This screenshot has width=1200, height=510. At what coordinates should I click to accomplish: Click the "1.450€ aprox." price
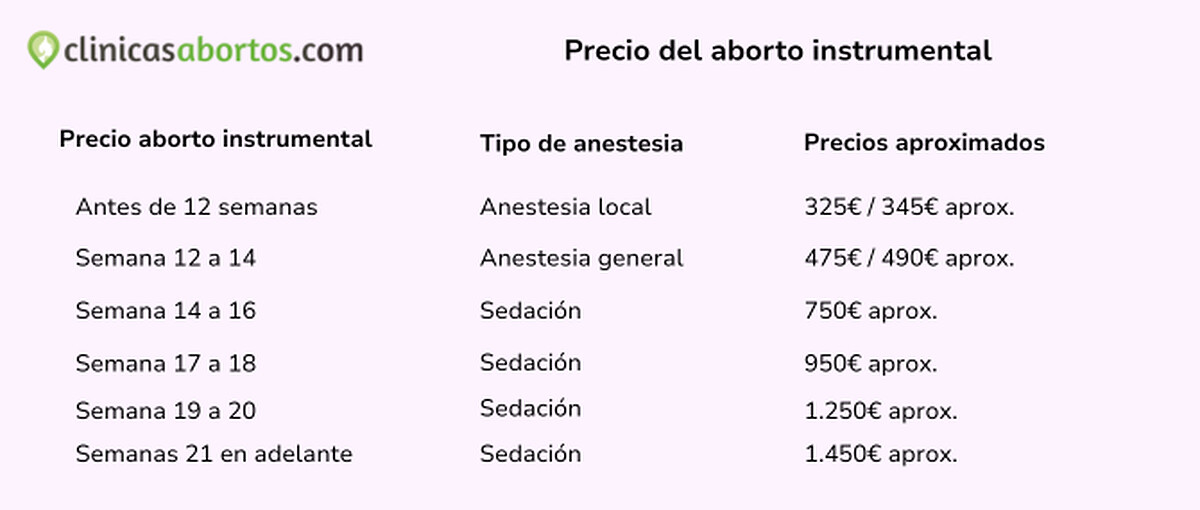(880, 454)
